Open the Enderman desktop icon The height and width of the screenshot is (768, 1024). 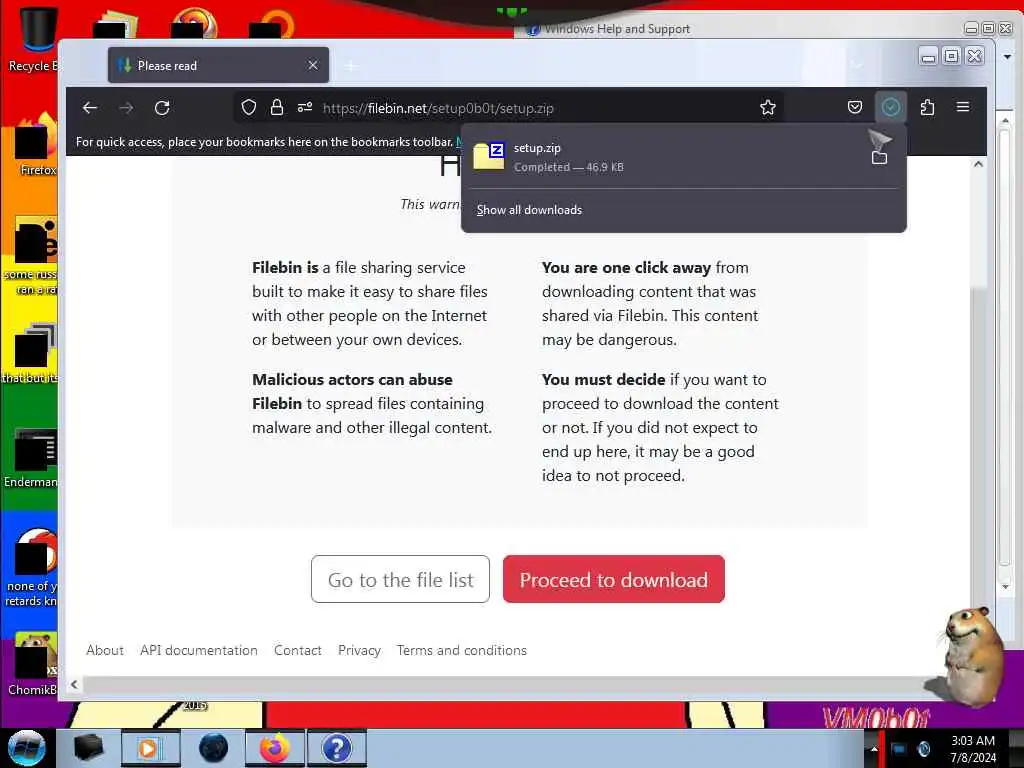[x=31, y=457]
